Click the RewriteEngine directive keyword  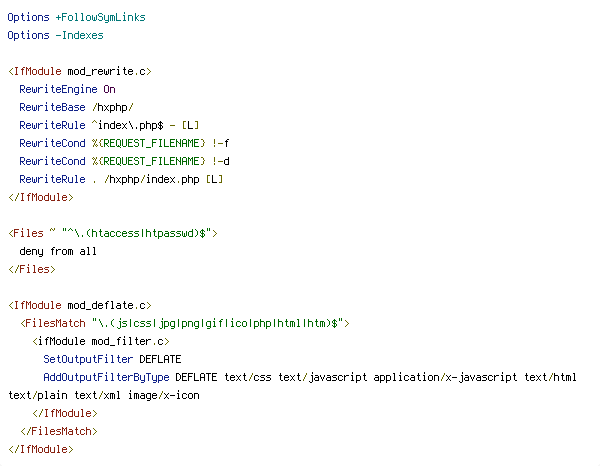58,90
